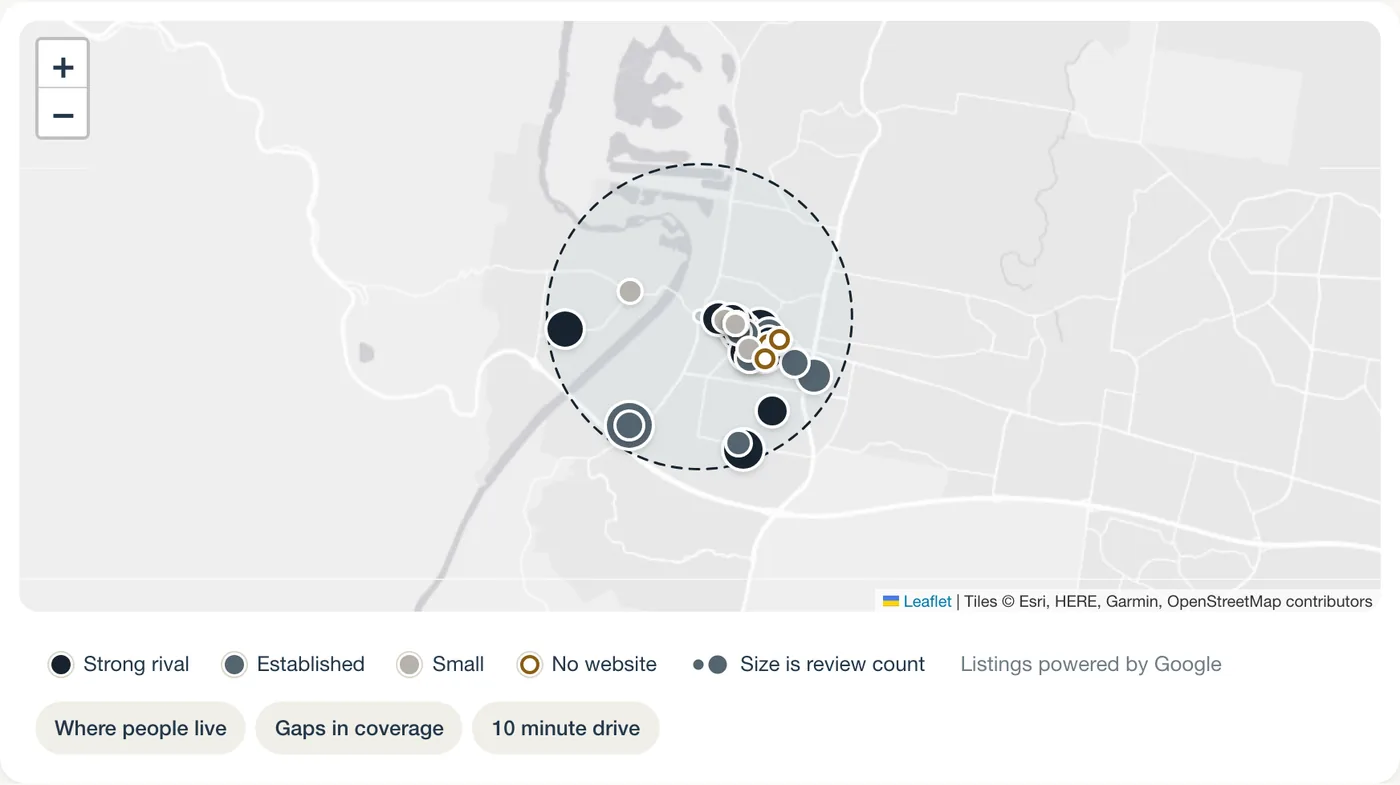Click the "No website" legend label
1400x785 pixels.
click(x=604, y=664)
